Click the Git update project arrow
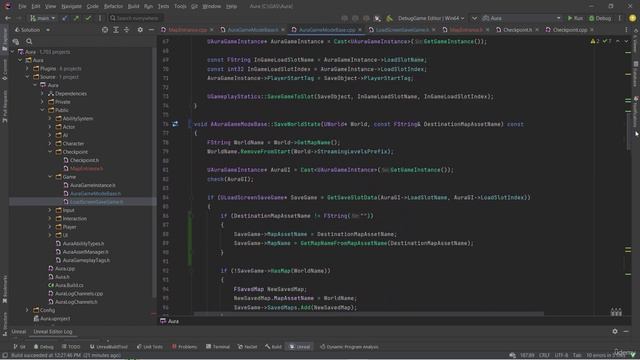Screen dimensions: 640x360 pyautogui.click(x=64, y=18)
